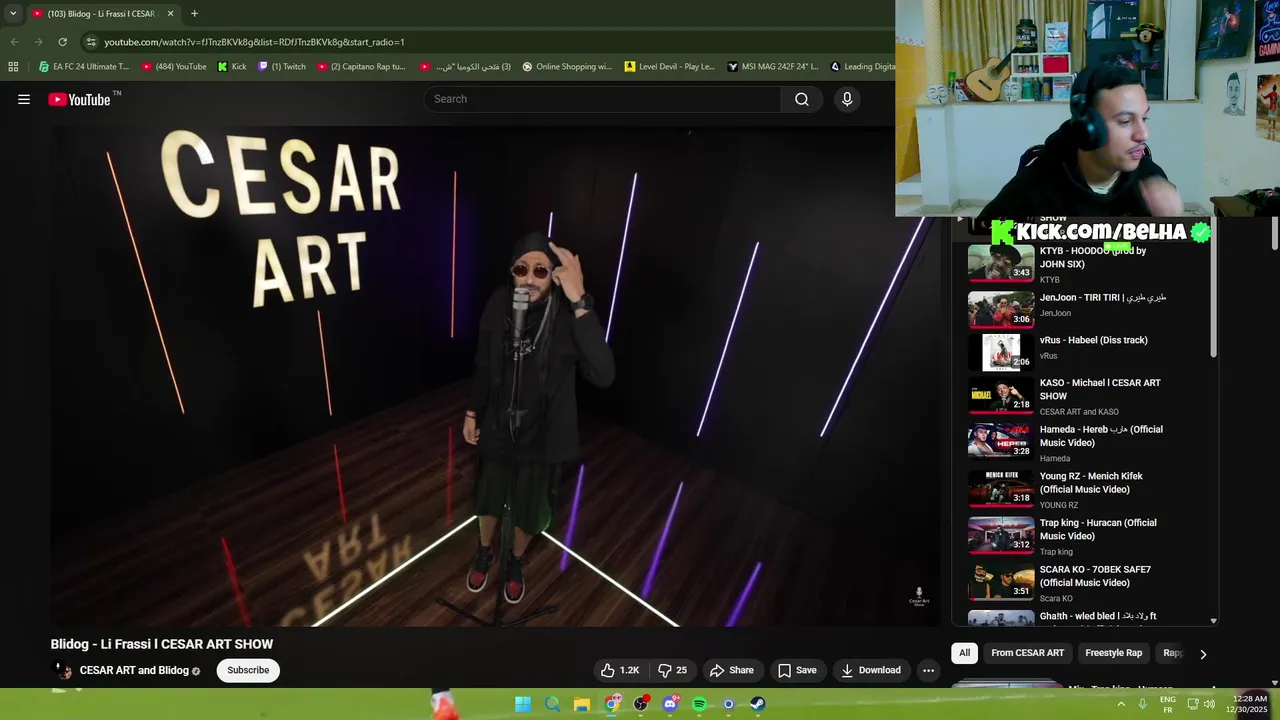The width and height of the screenshot is (1280, 720).
Task: Click the video title Blidog - Li Frassi
Action: (x=162, y=644)
